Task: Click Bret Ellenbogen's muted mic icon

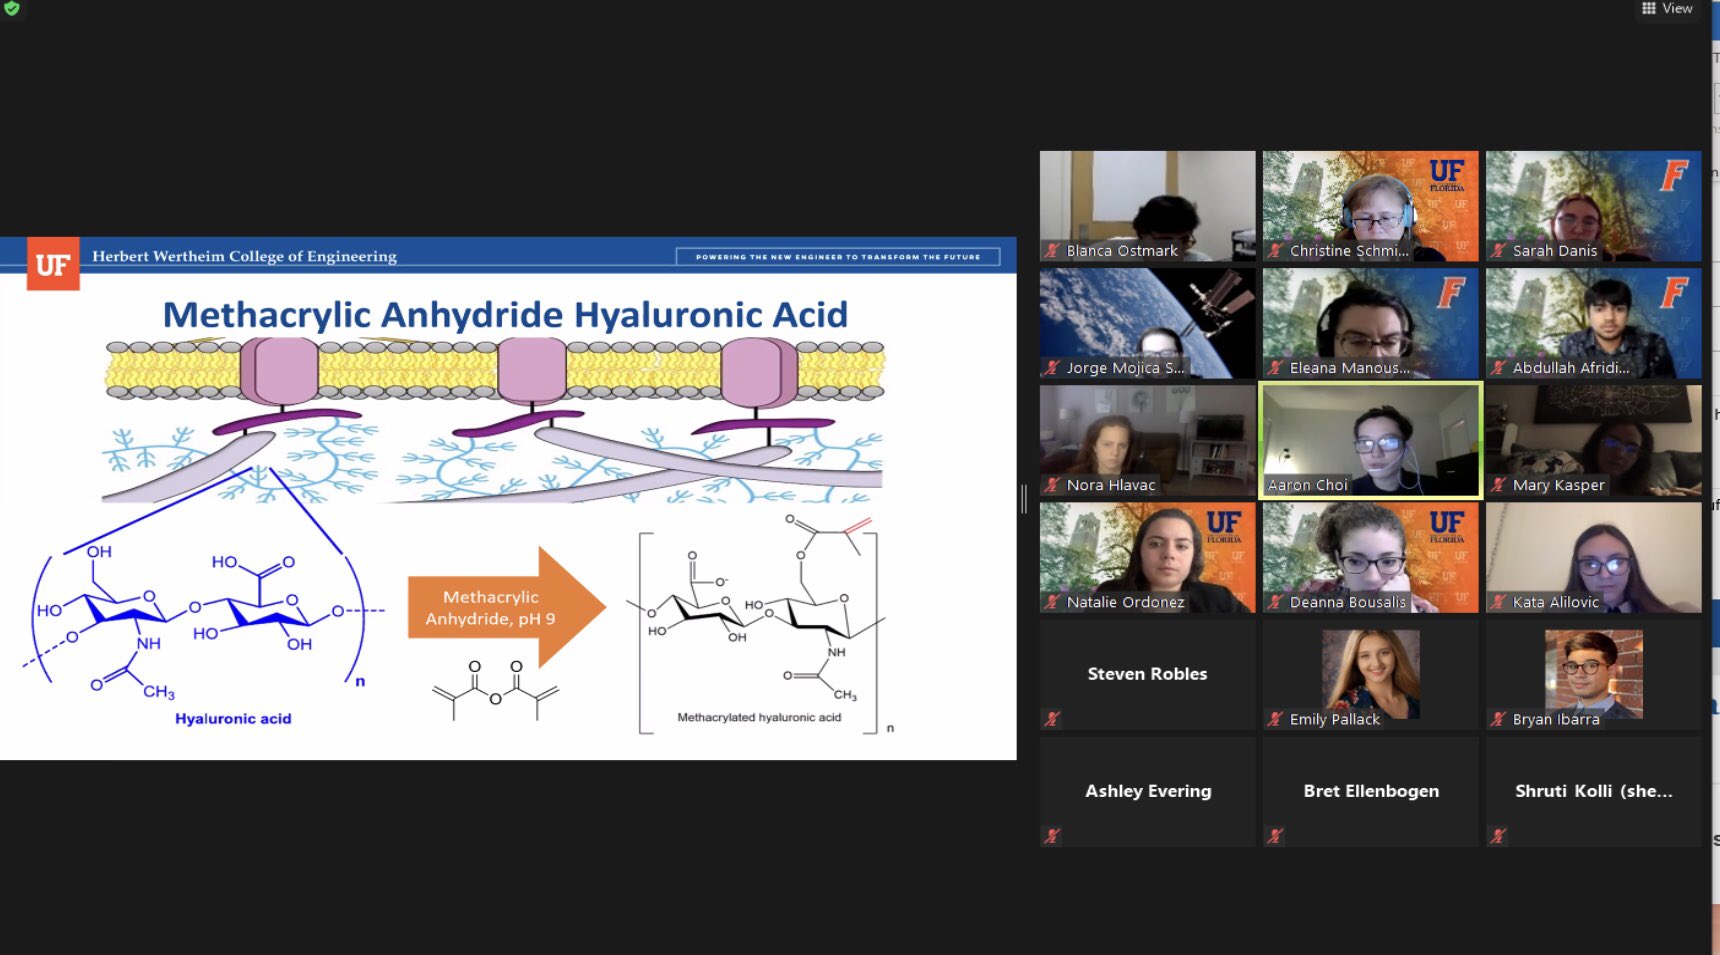Action: pos(1275,835)
